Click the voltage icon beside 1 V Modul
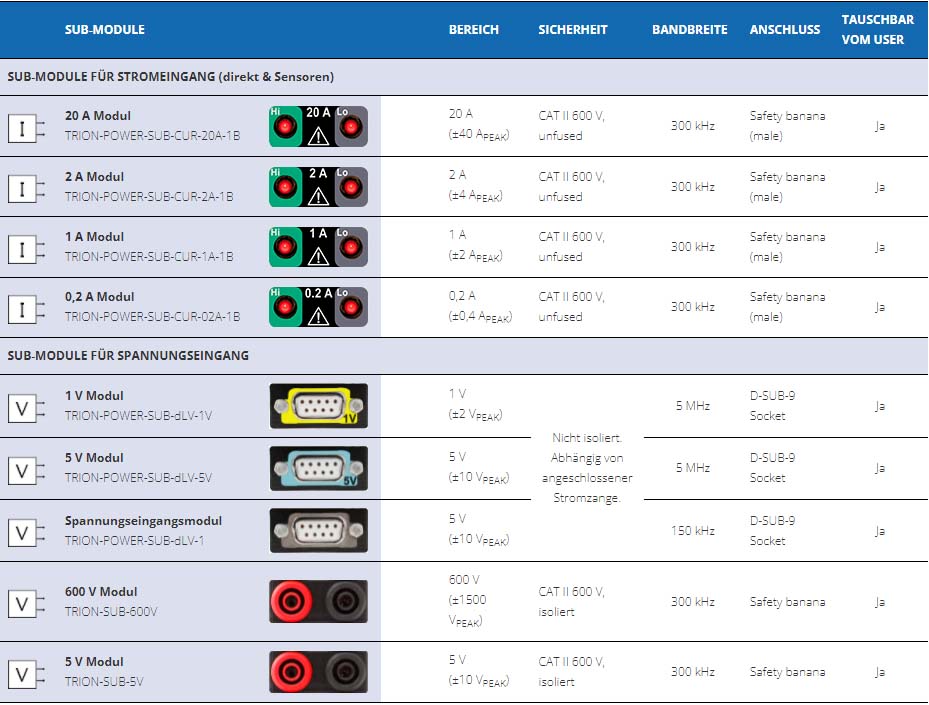 click(x=26, y=406)
